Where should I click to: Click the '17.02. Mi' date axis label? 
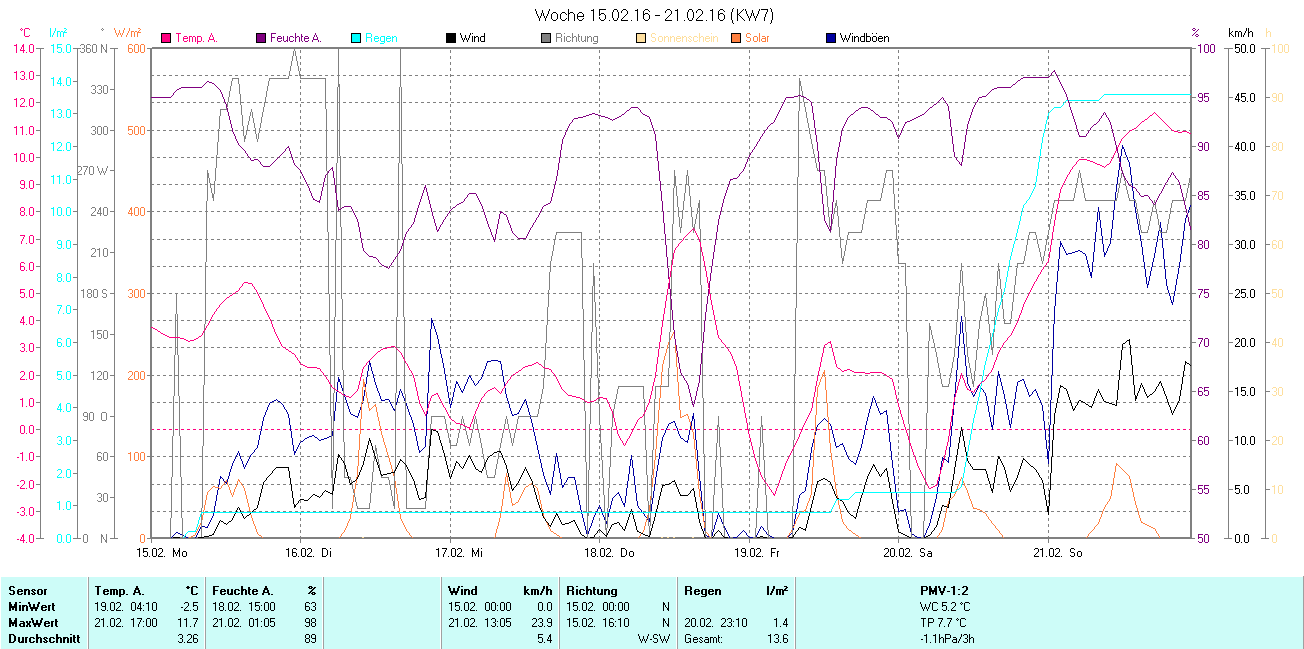coord(459,552)
